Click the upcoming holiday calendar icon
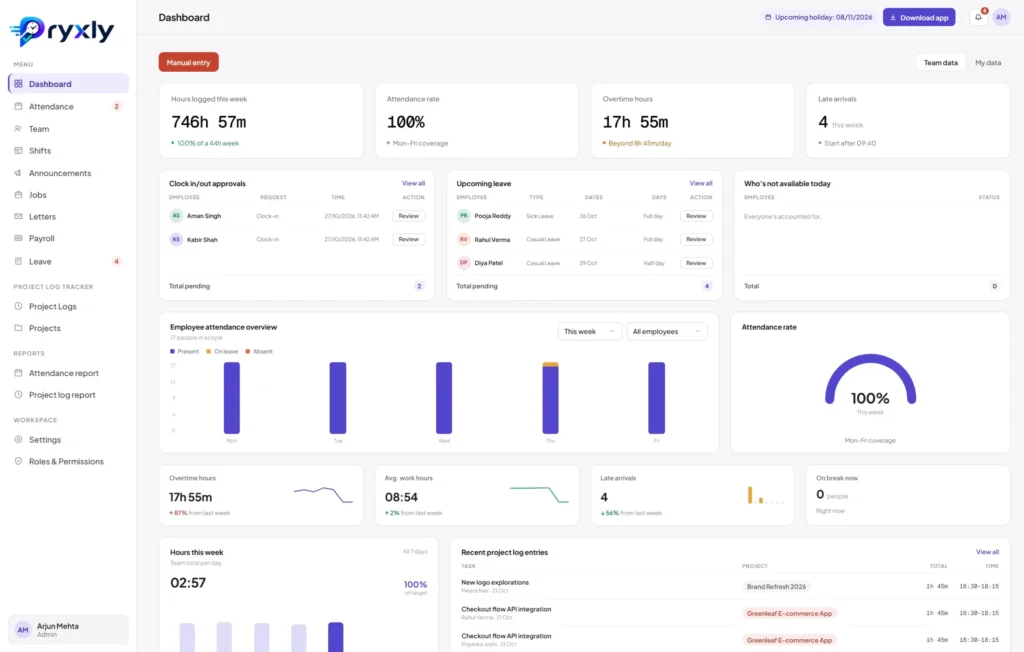This screenshot has width=1024, height=652. [768, 17]
